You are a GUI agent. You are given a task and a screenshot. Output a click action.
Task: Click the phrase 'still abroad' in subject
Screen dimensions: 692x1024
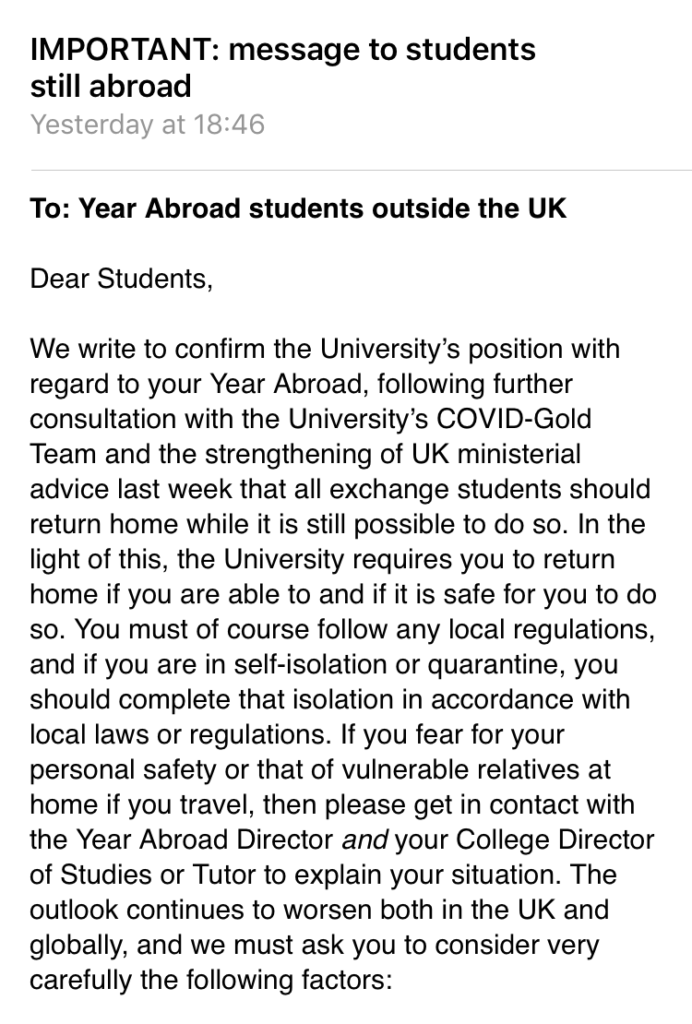click(x=111, y=87)
